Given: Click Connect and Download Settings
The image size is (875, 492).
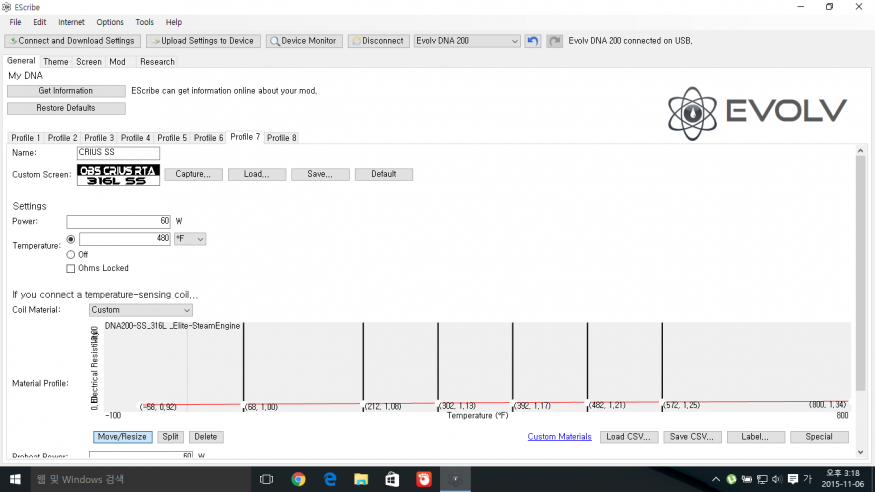Looking at the screenshot, I should [73, 41].
